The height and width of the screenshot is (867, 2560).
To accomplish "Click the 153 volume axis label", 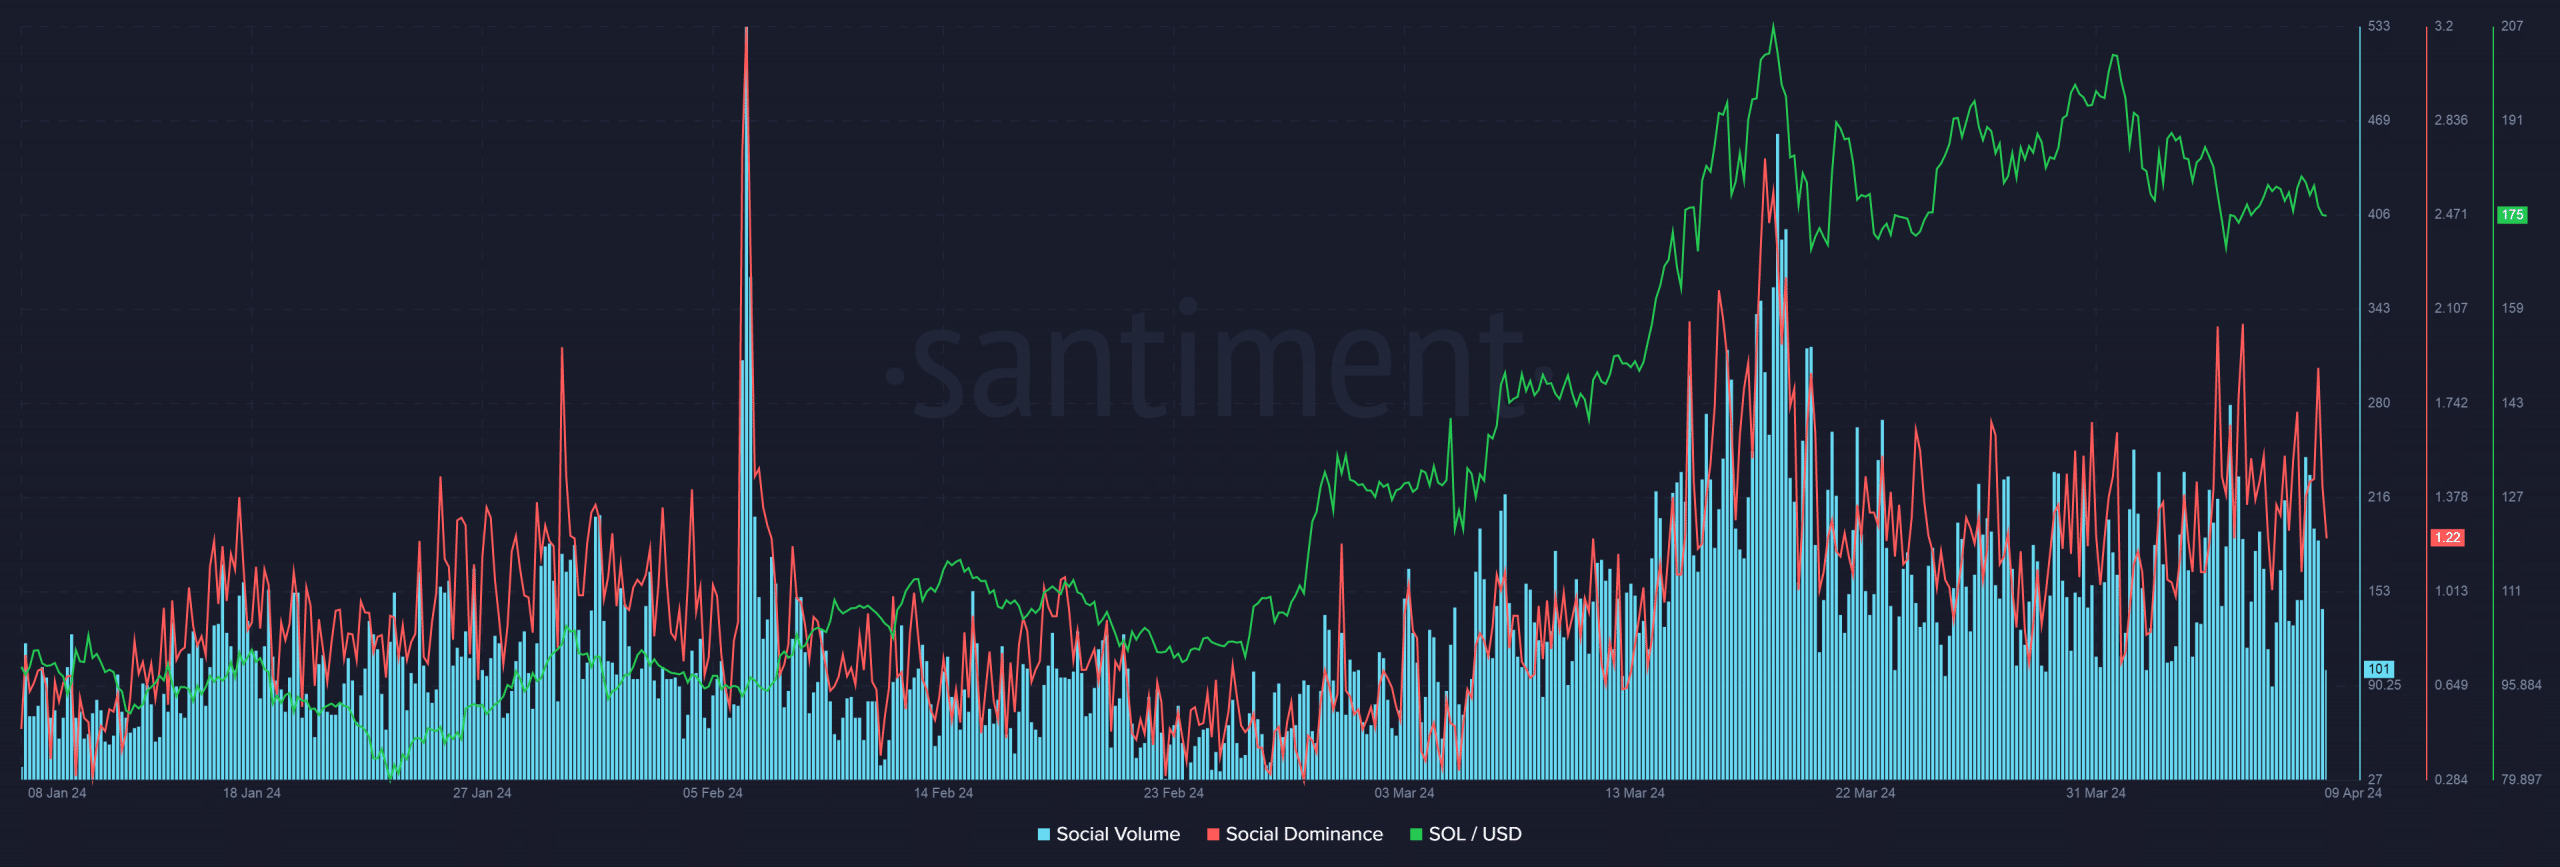I will tap(2379, 591).
